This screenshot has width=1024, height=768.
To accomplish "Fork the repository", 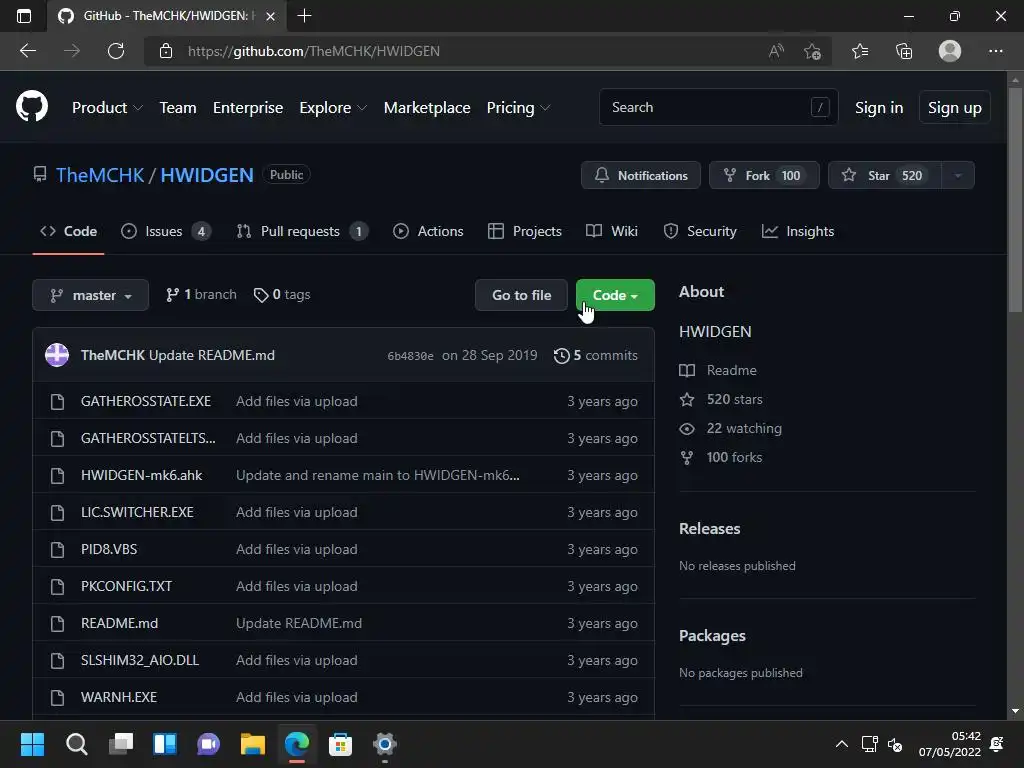I will click(x=764, y=175).
